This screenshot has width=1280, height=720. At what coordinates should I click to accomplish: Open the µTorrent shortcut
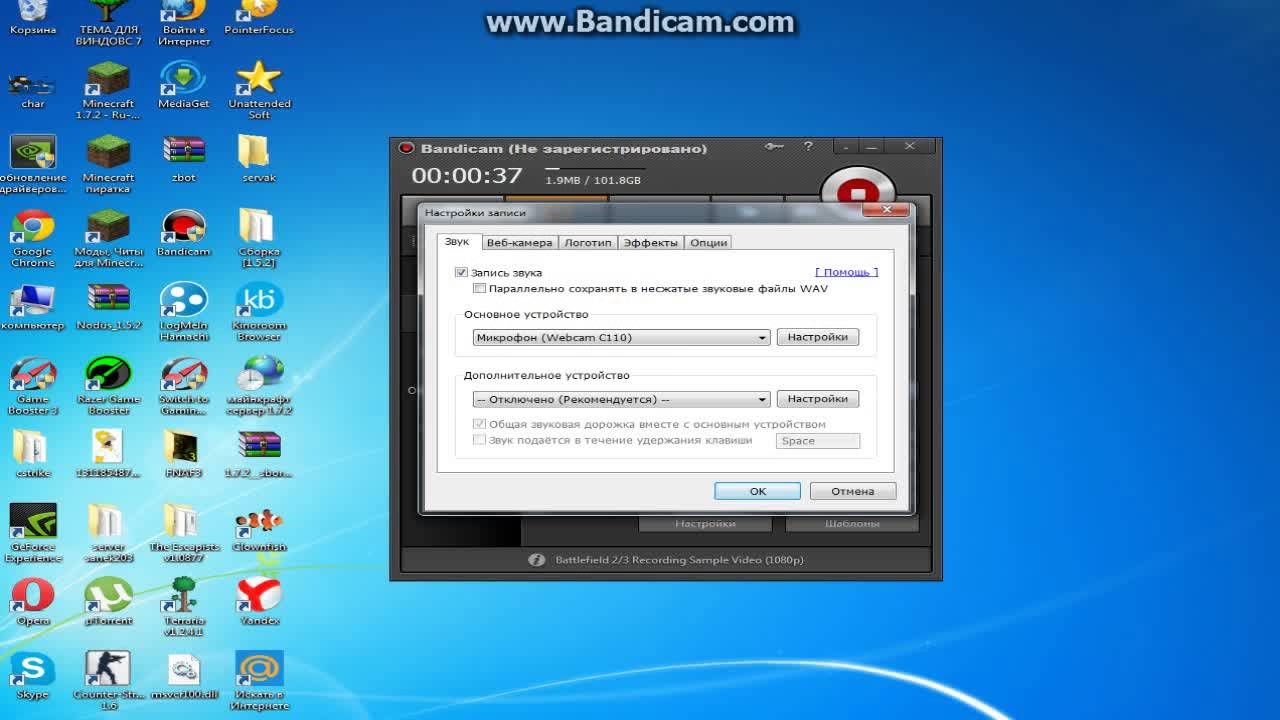coord(108,602)
